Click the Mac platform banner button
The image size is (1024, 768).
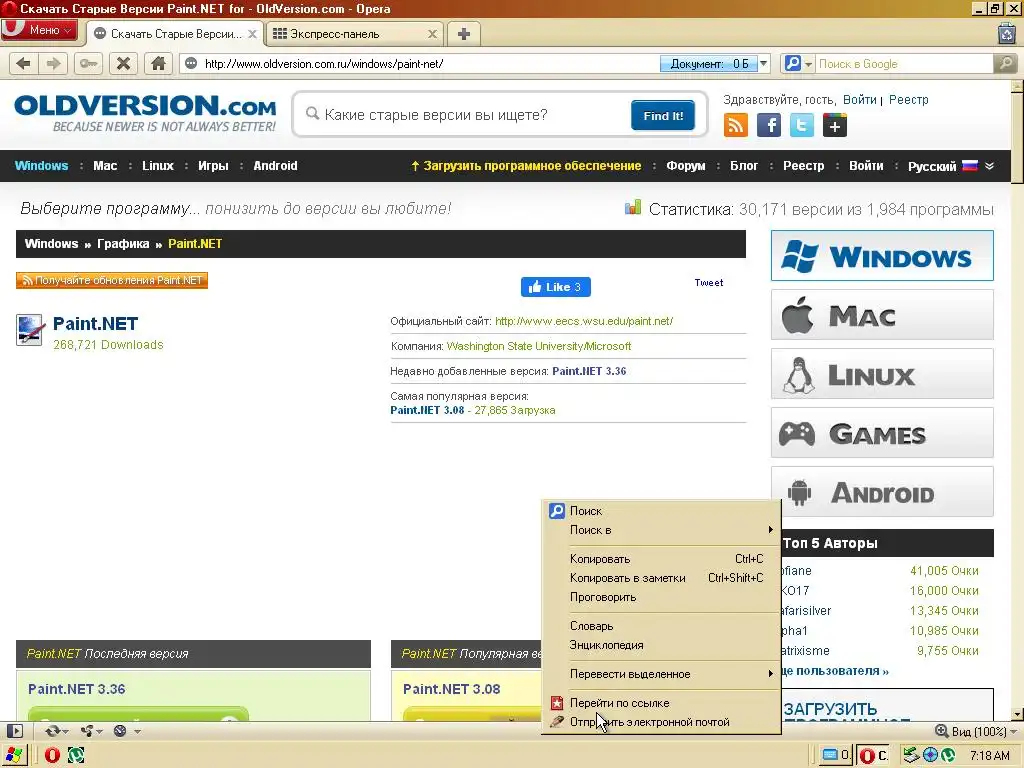882,315
